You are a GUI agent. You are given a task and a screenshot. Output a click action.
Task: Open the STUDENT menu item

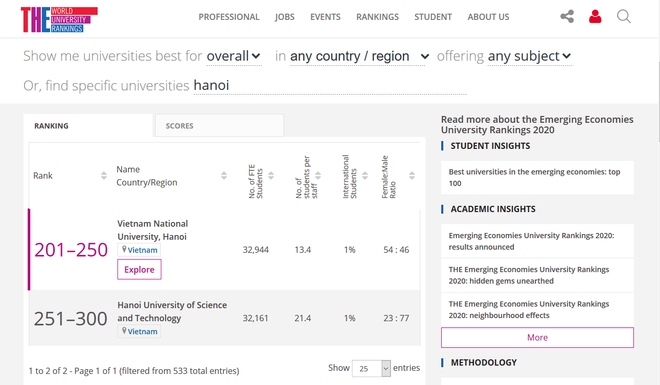pos(433,17)
